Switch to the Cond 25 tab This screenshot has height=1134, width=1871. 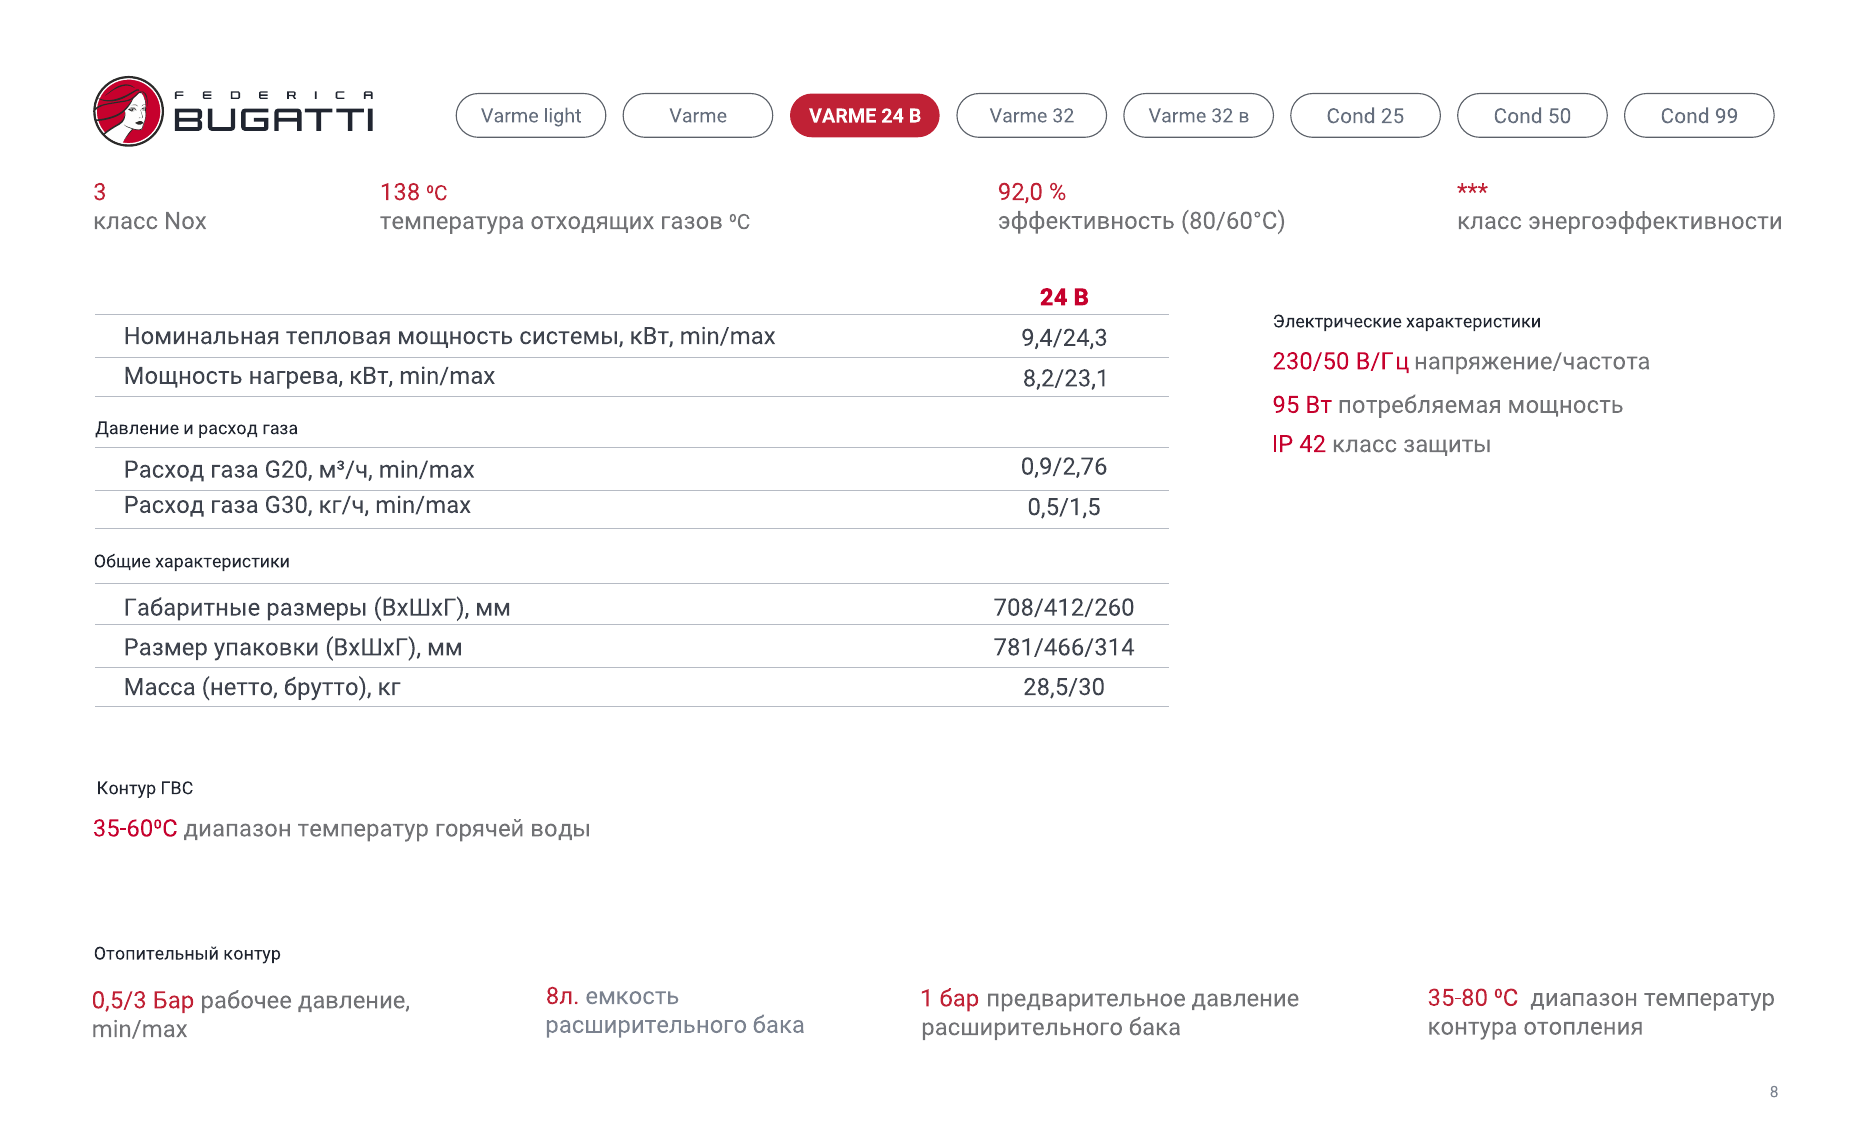tap(1365, 116)
